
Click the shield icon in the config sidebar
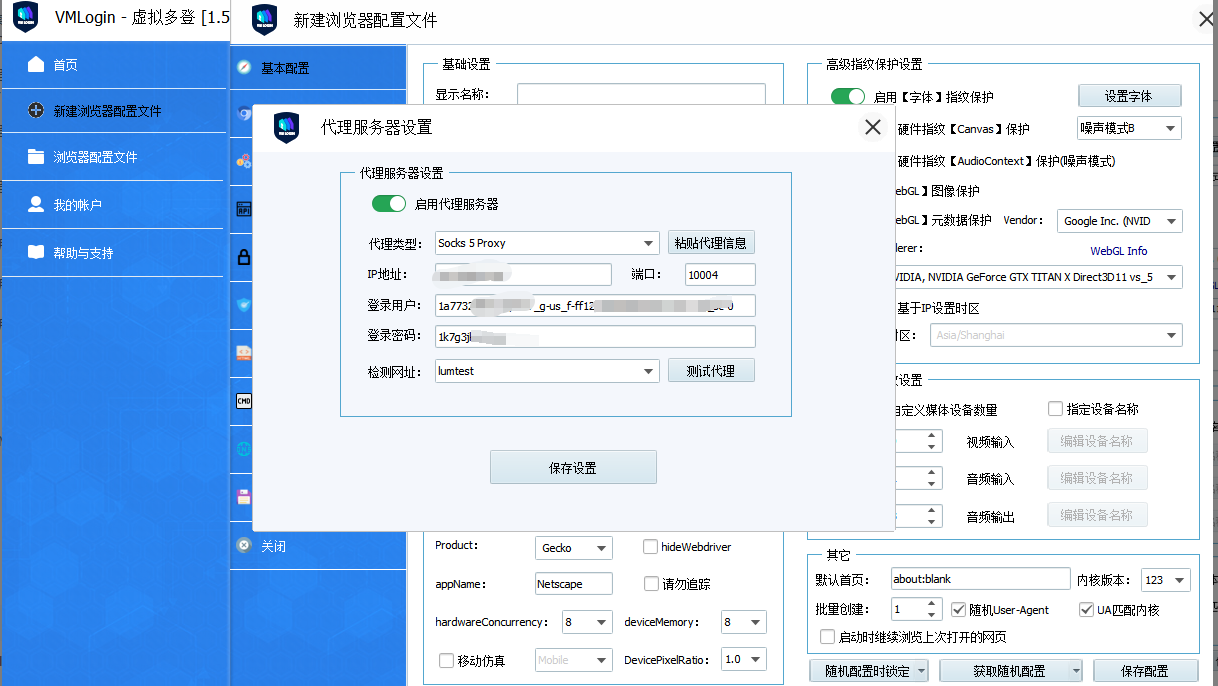243,305
